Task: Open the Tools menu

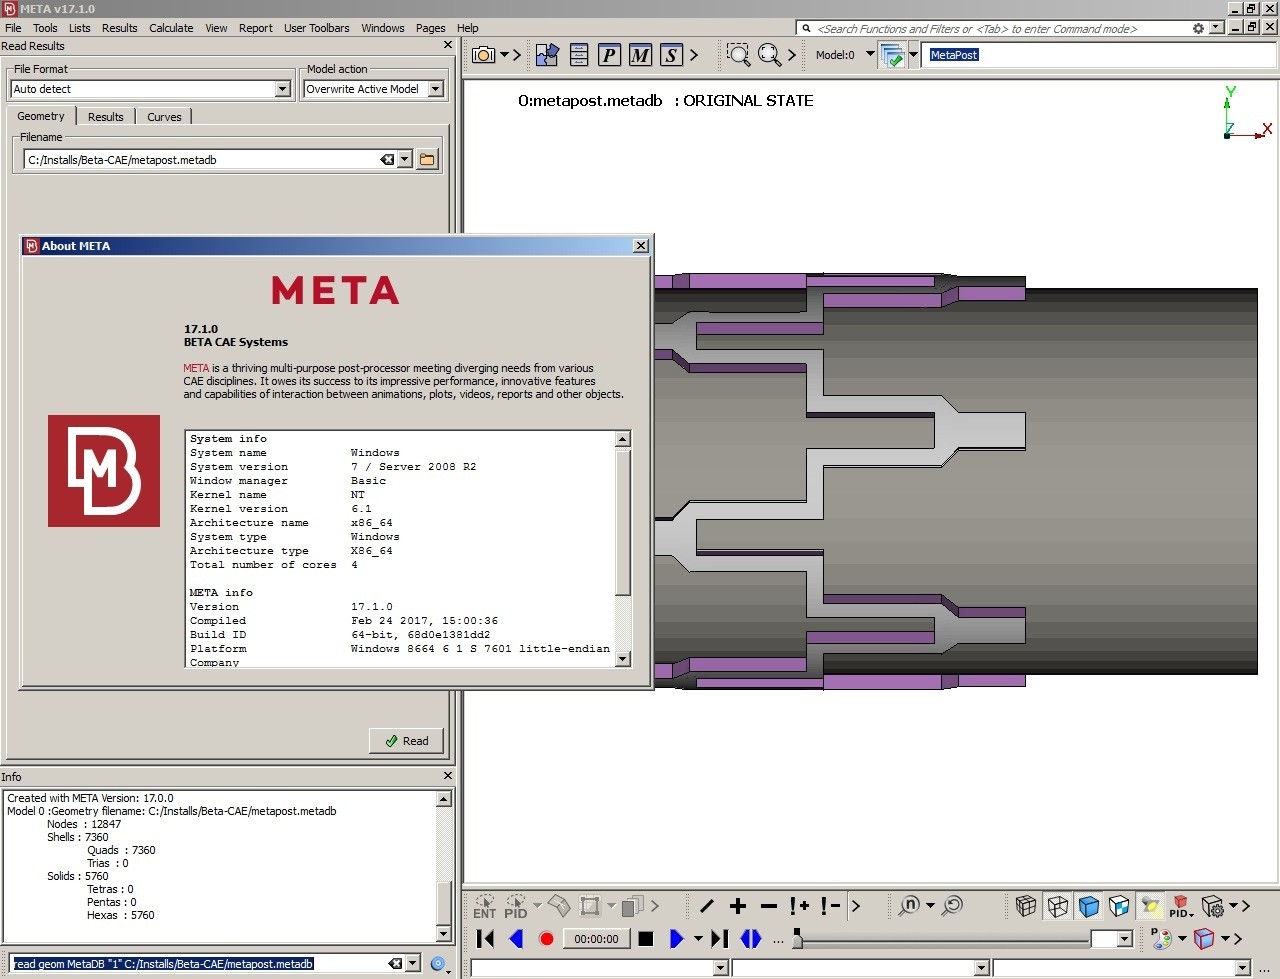Action: click(x=45, y=28)
